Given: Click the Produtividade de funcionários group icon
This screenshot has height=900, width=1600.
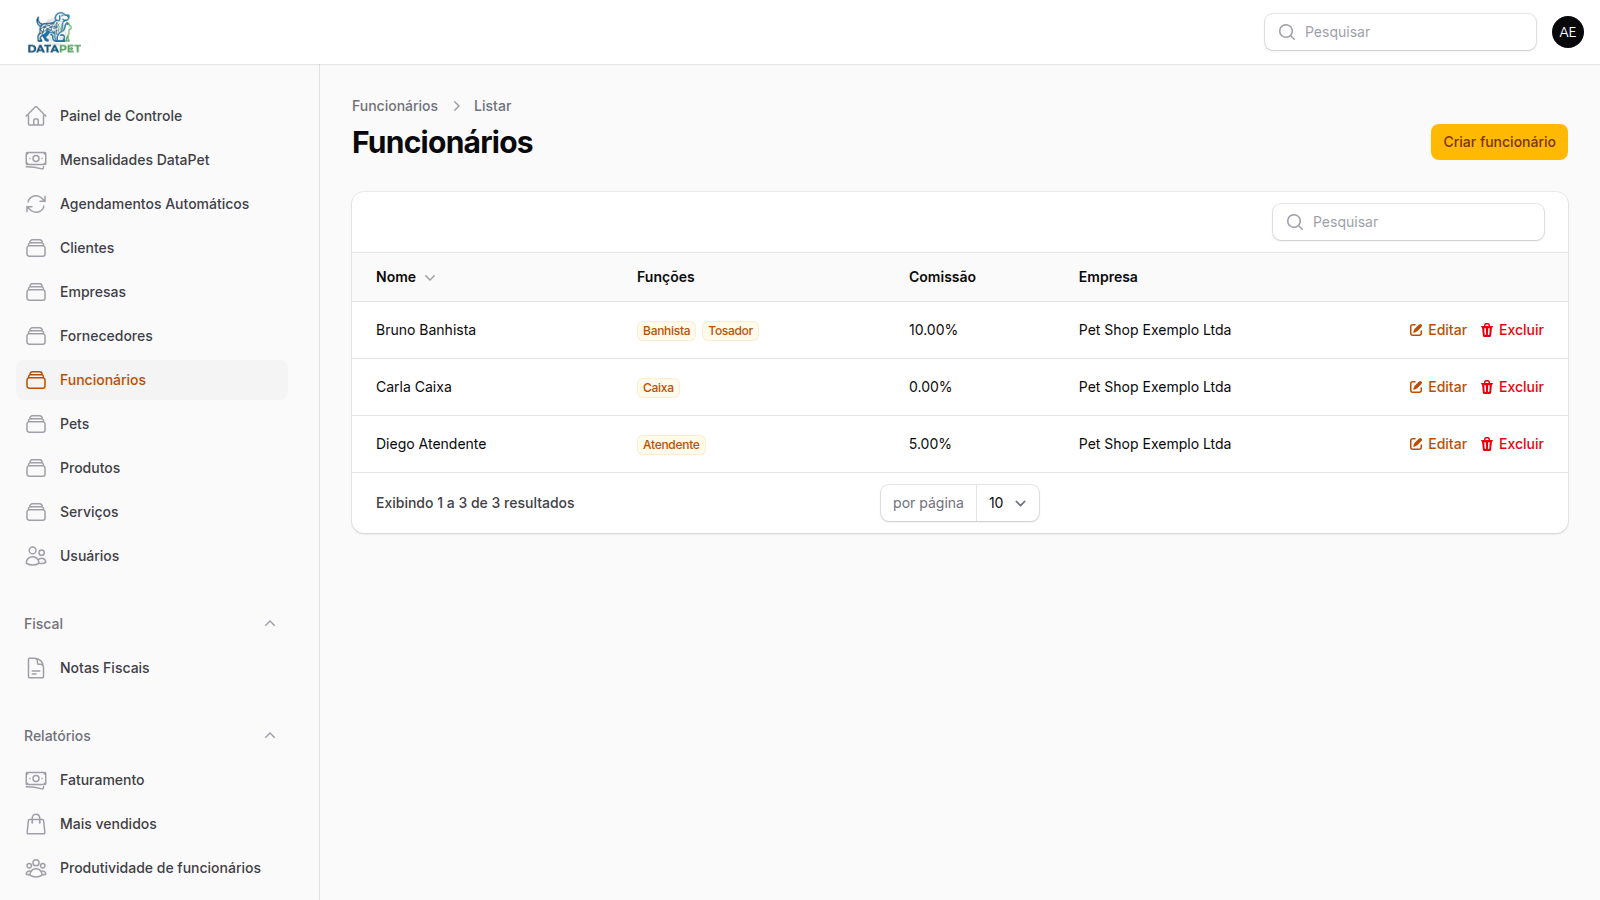Looking at the screenshot, I should (36, 868).
